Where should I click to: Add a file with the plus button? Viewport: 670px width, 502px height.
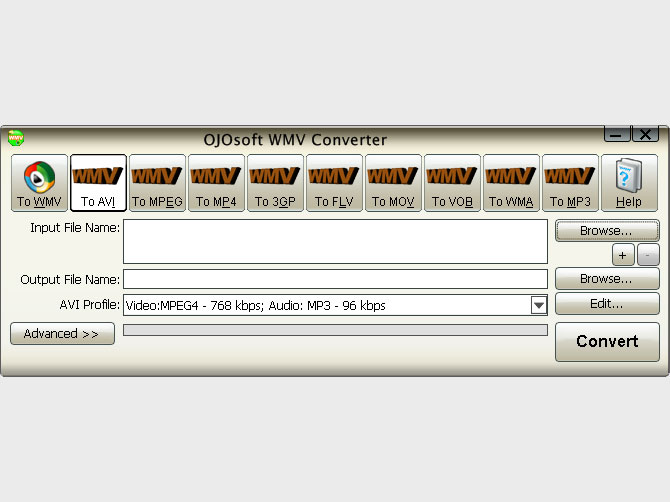coord(622,255)
